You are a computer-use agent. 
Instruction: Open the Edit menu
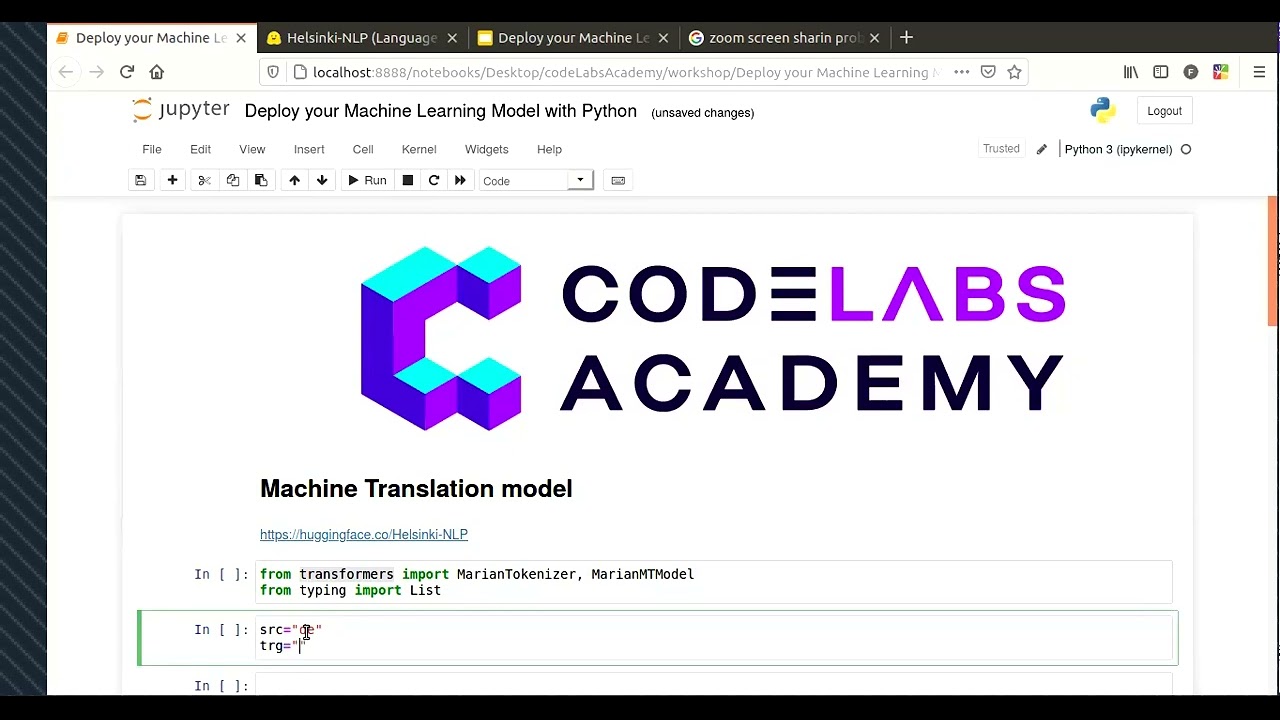click(x=200, y=149)
